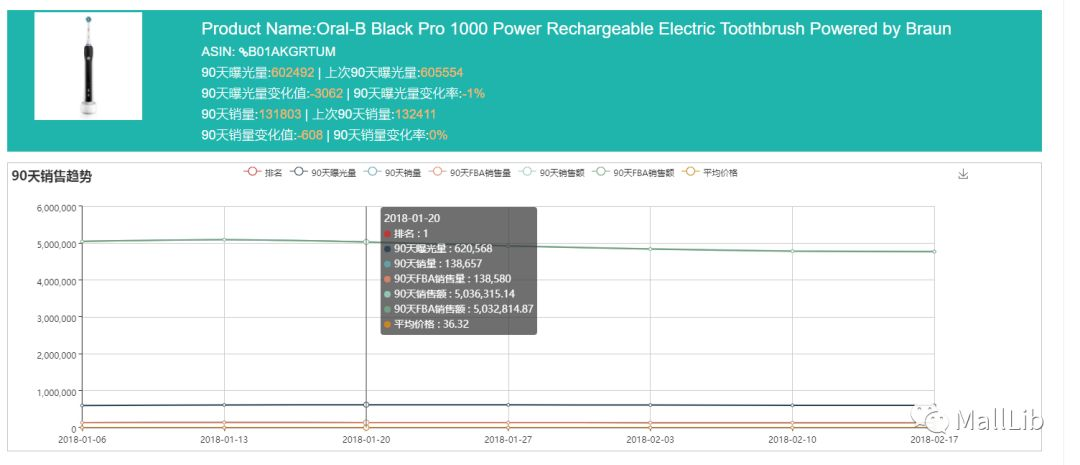Click the 2018-02-03 x-axis date label
The height and width of the screenshot is (465, 1080).
650,439
